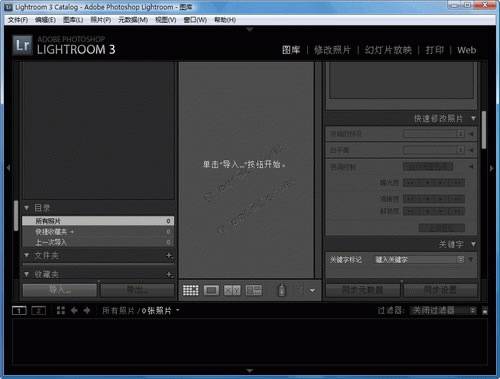Open Survey view in toolbar
This screenshot has width=500, height=379.
click(x=254, y=290)
